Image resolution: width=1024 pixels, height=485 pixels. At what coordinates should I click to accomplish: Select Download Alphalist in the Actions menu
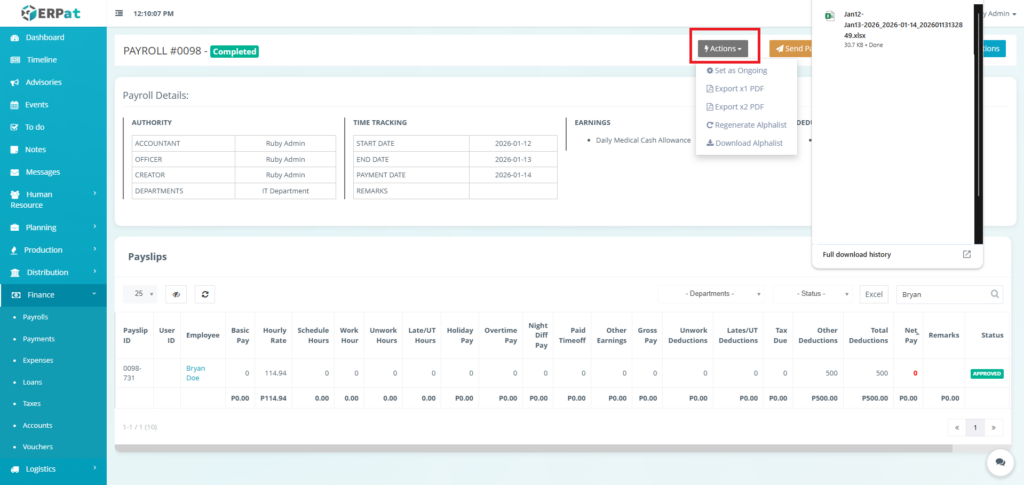coord(745,143)
